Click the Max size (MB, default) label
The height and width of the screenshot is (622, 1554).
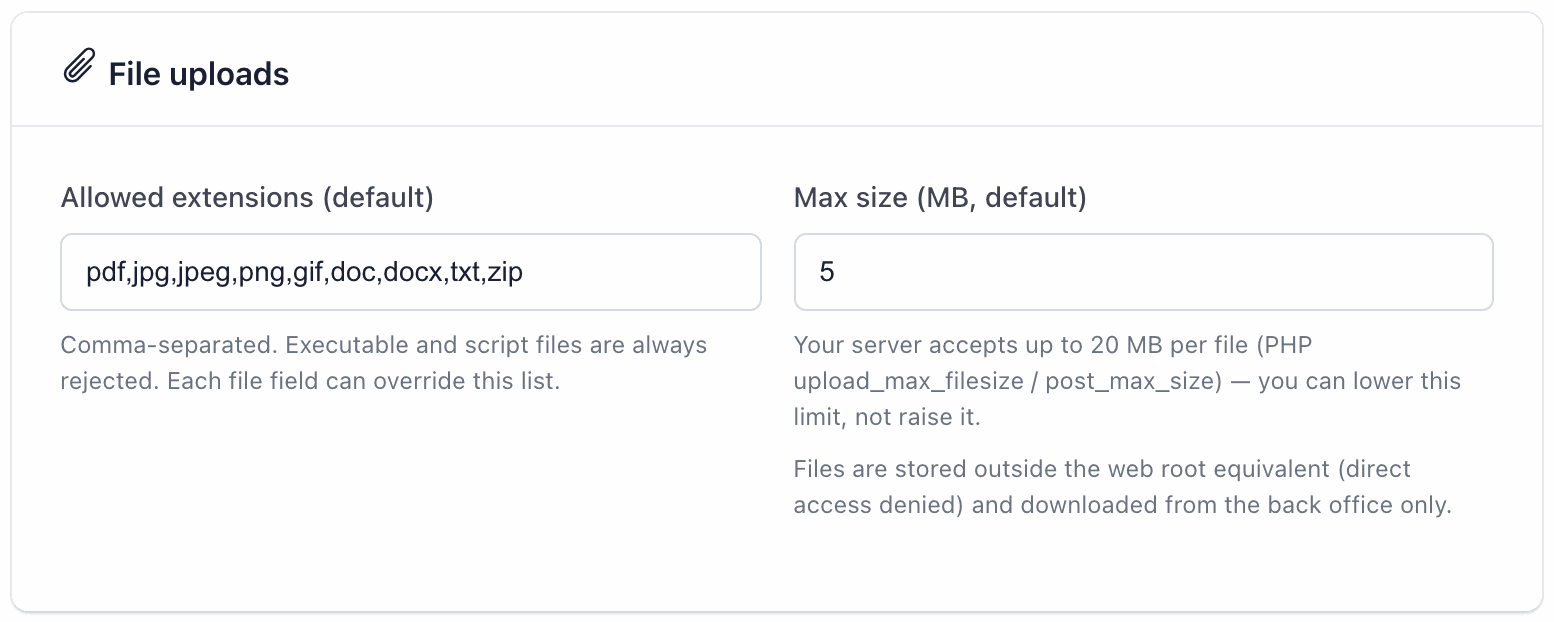(x=940, y=198)
